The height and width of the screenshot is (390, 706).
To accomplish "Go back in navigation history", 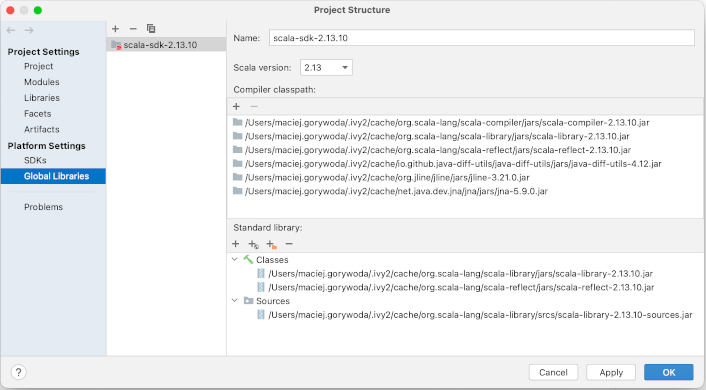I will 11,30.
